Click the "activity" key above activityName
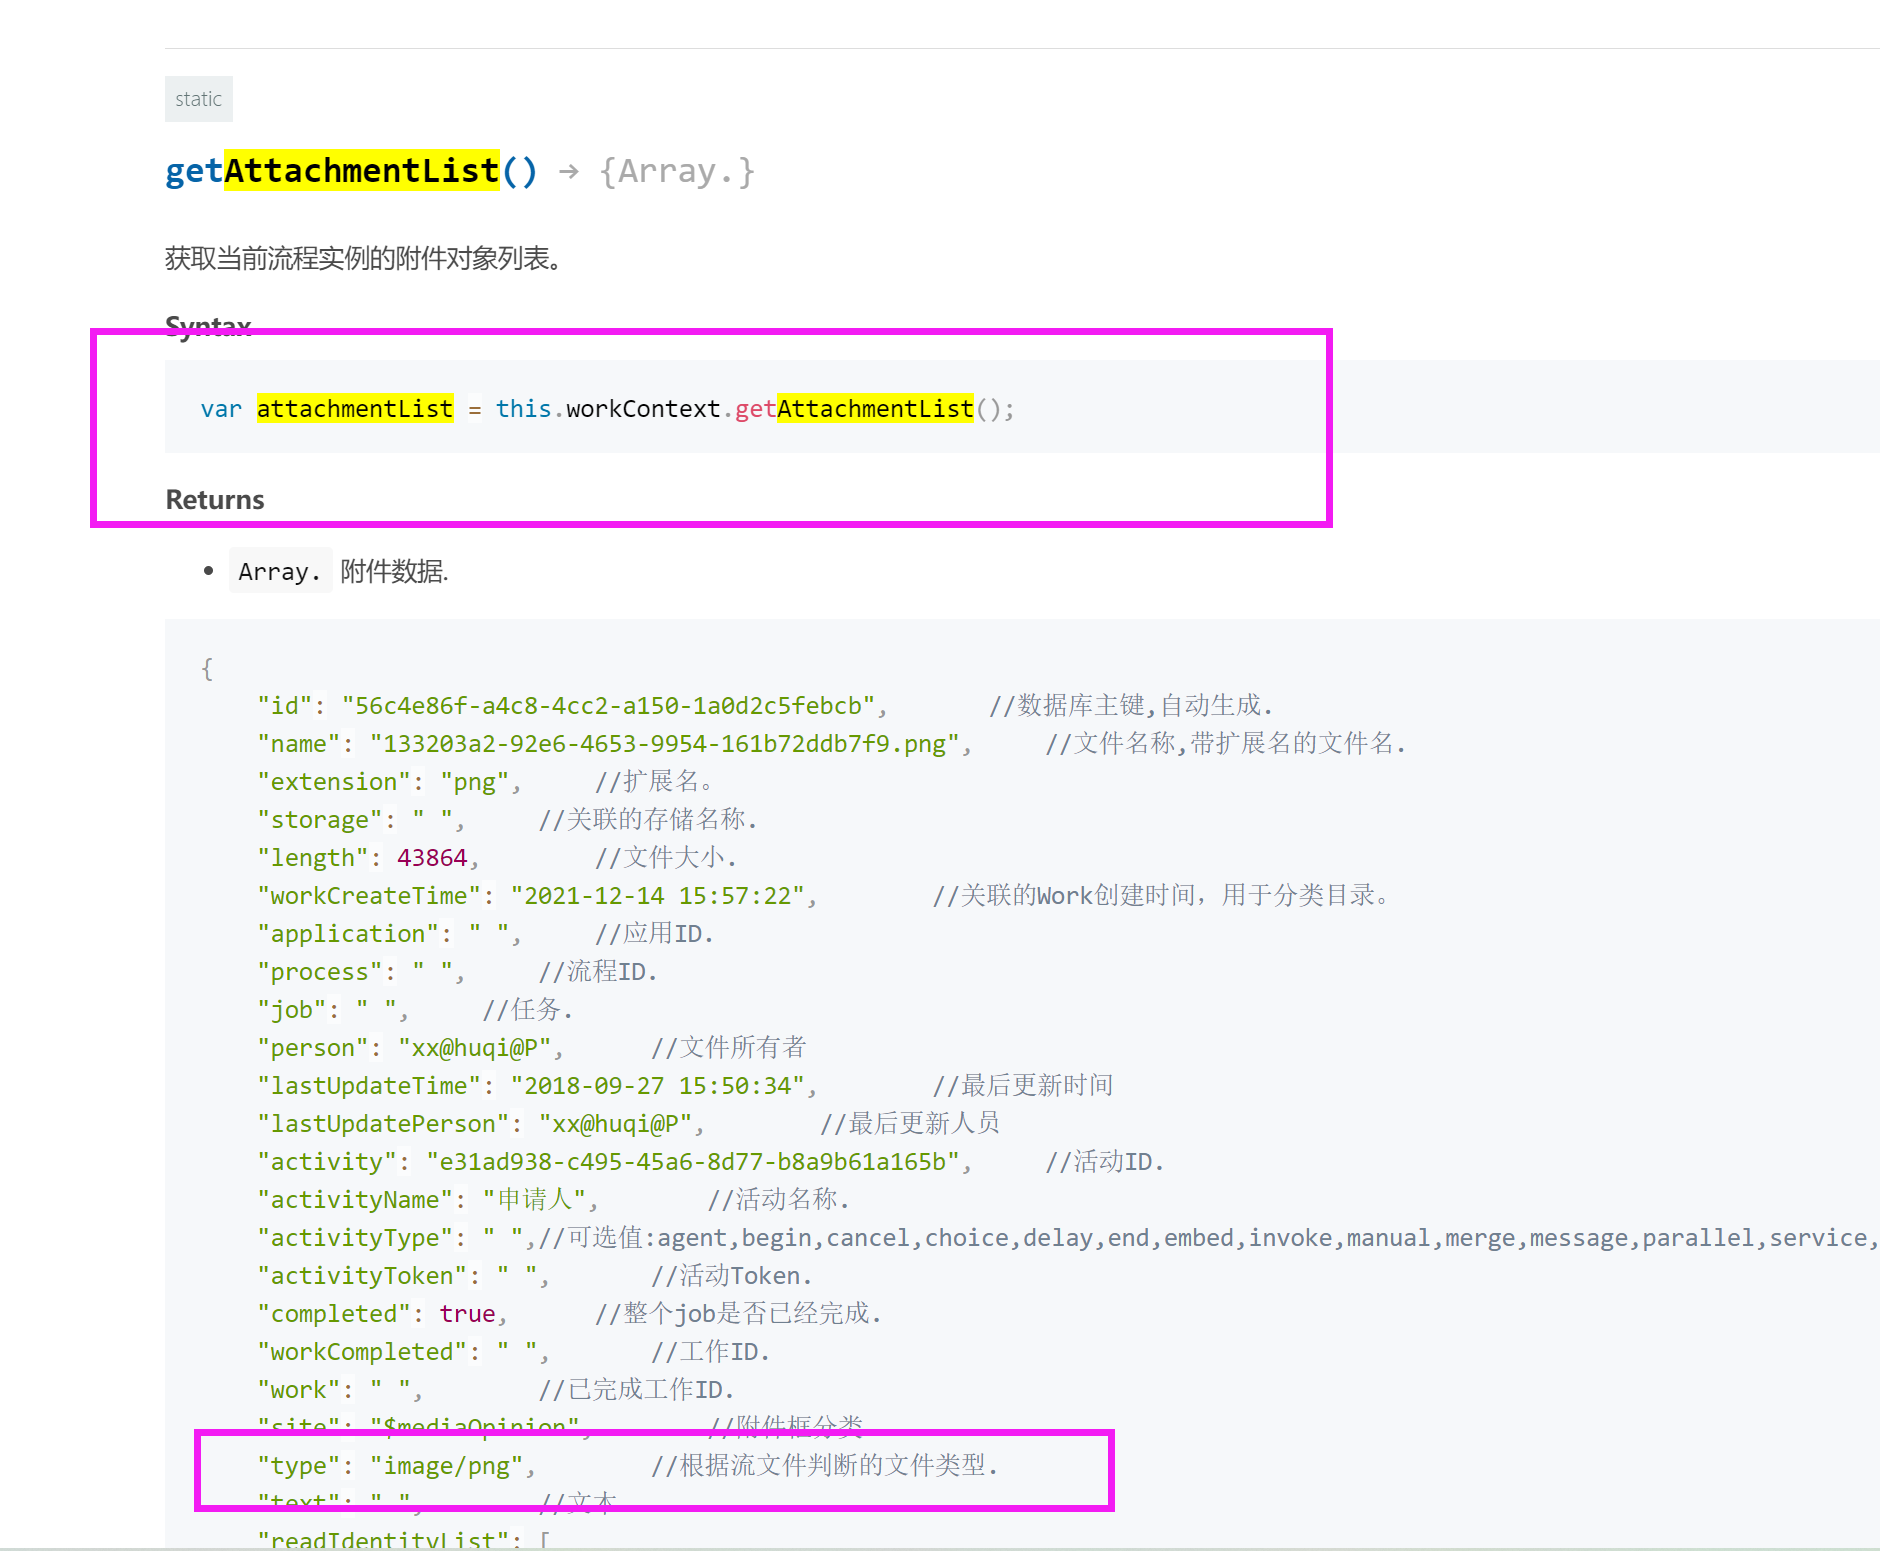 tap(327, 1162)
